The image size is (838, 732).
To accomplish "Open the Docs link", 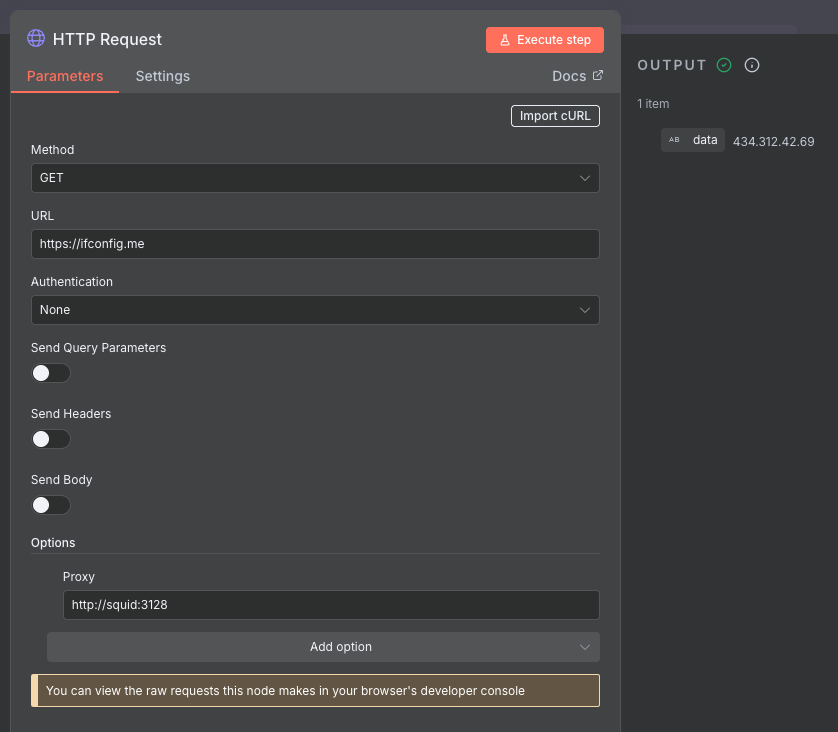I will coord(577,76).
